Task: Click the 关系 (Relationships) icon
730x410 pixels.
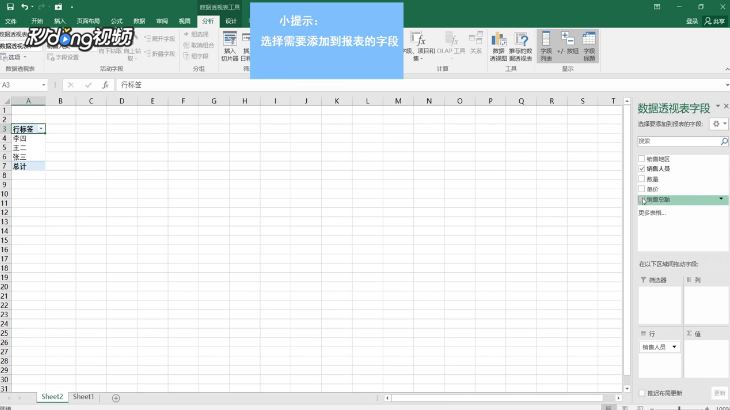Action: 476,43
